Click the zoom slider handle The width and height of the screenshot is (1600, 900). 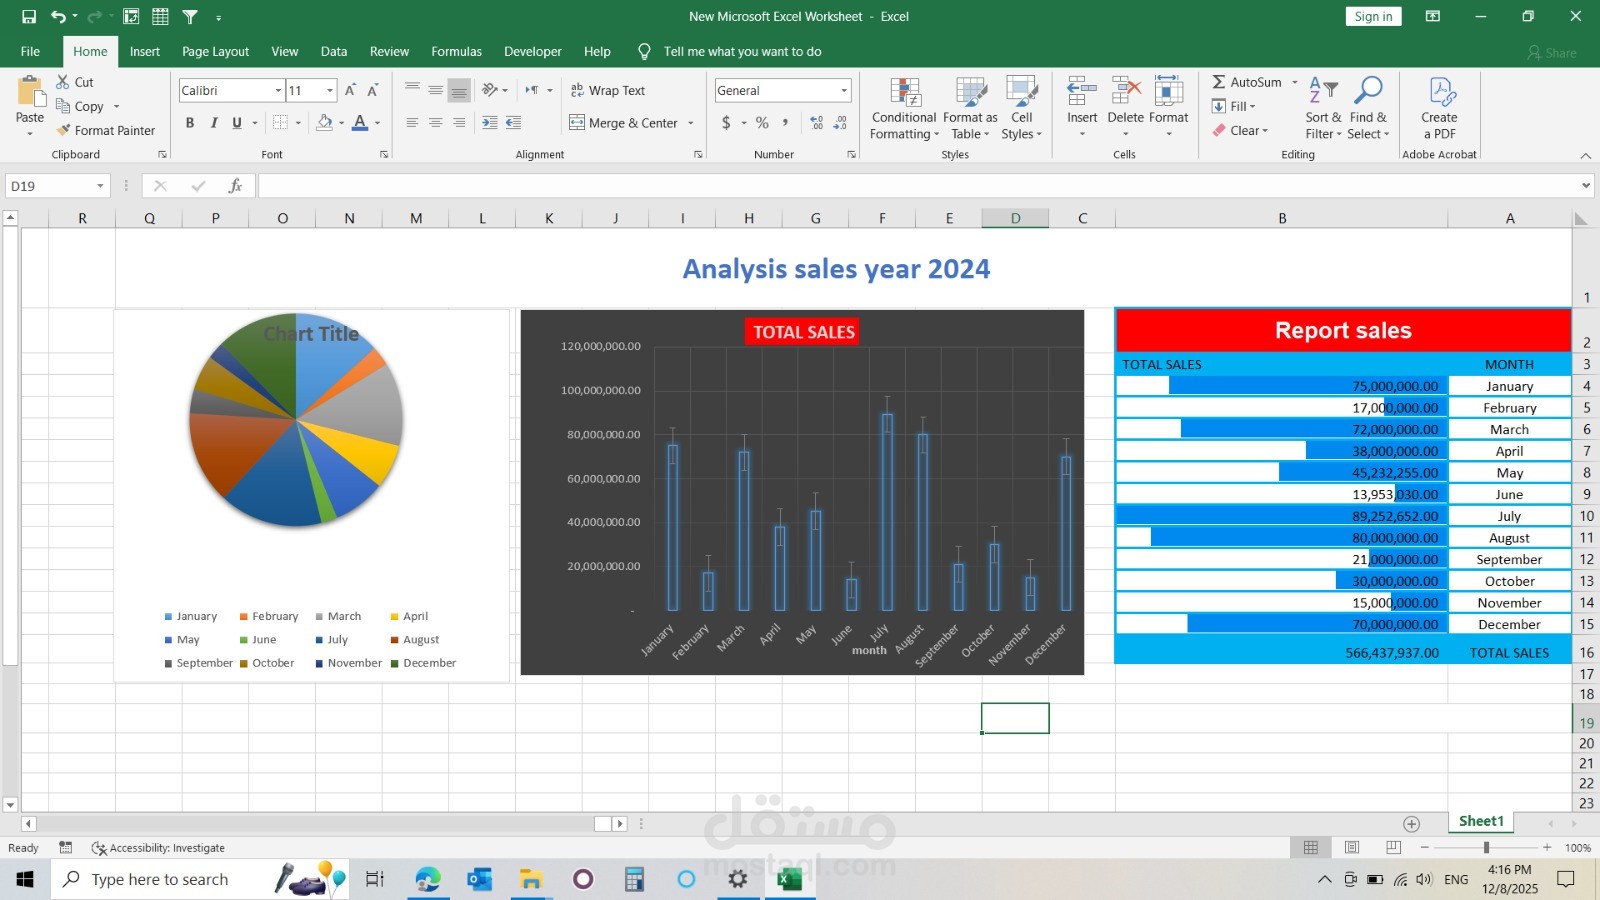pos(1486,848)
